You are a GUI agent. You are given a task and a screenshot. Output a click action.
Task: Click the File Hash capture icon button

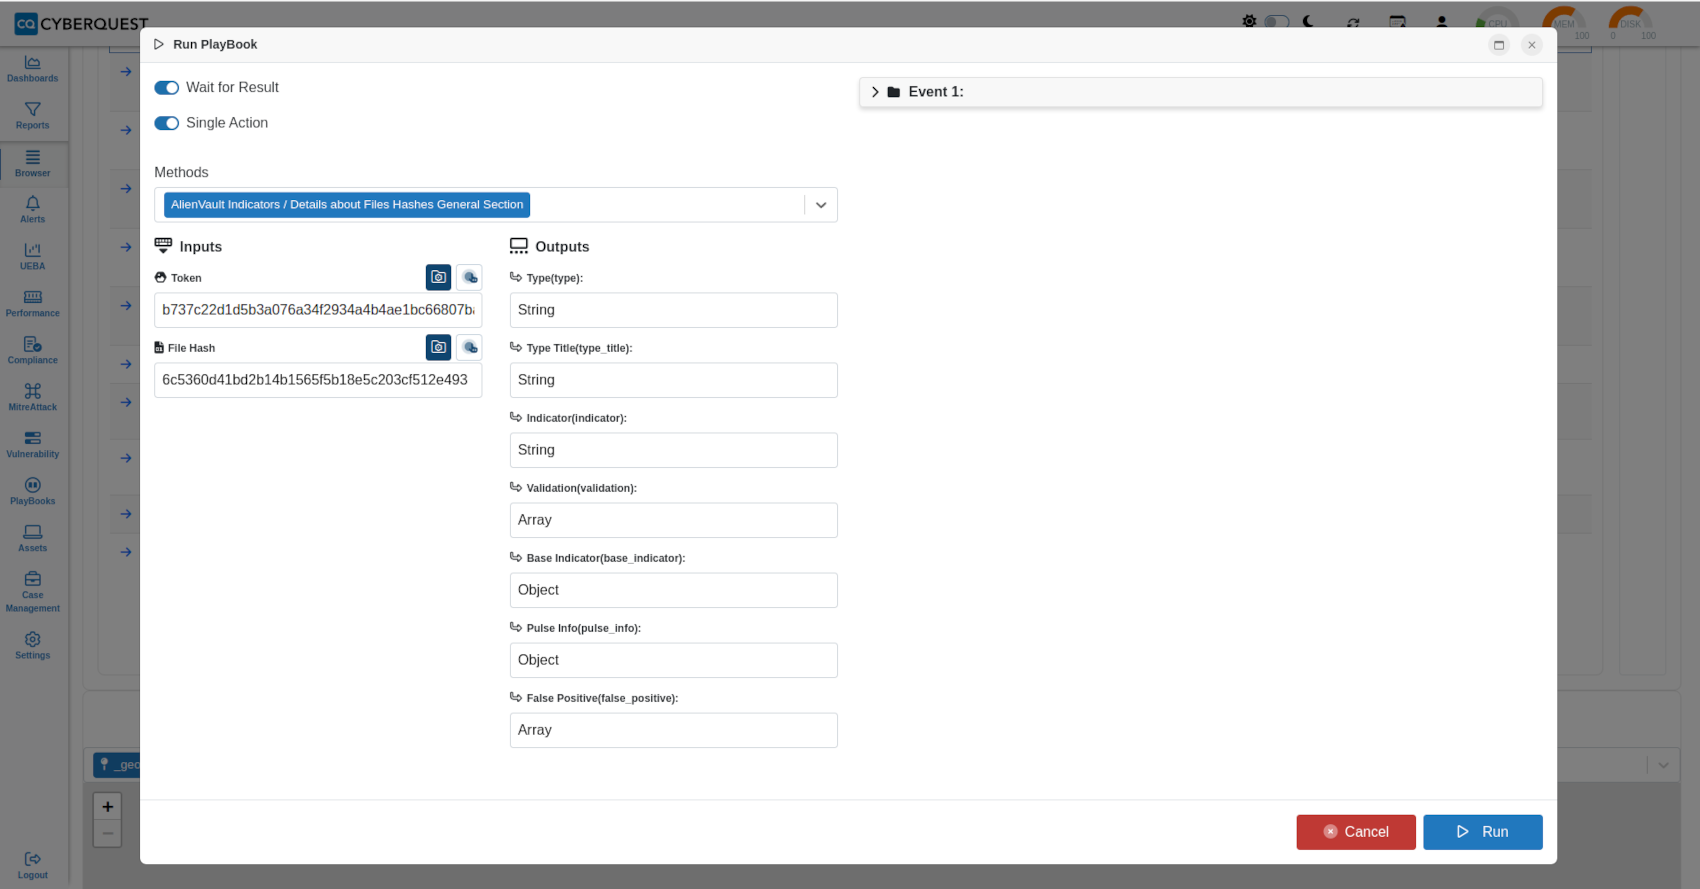438,347
